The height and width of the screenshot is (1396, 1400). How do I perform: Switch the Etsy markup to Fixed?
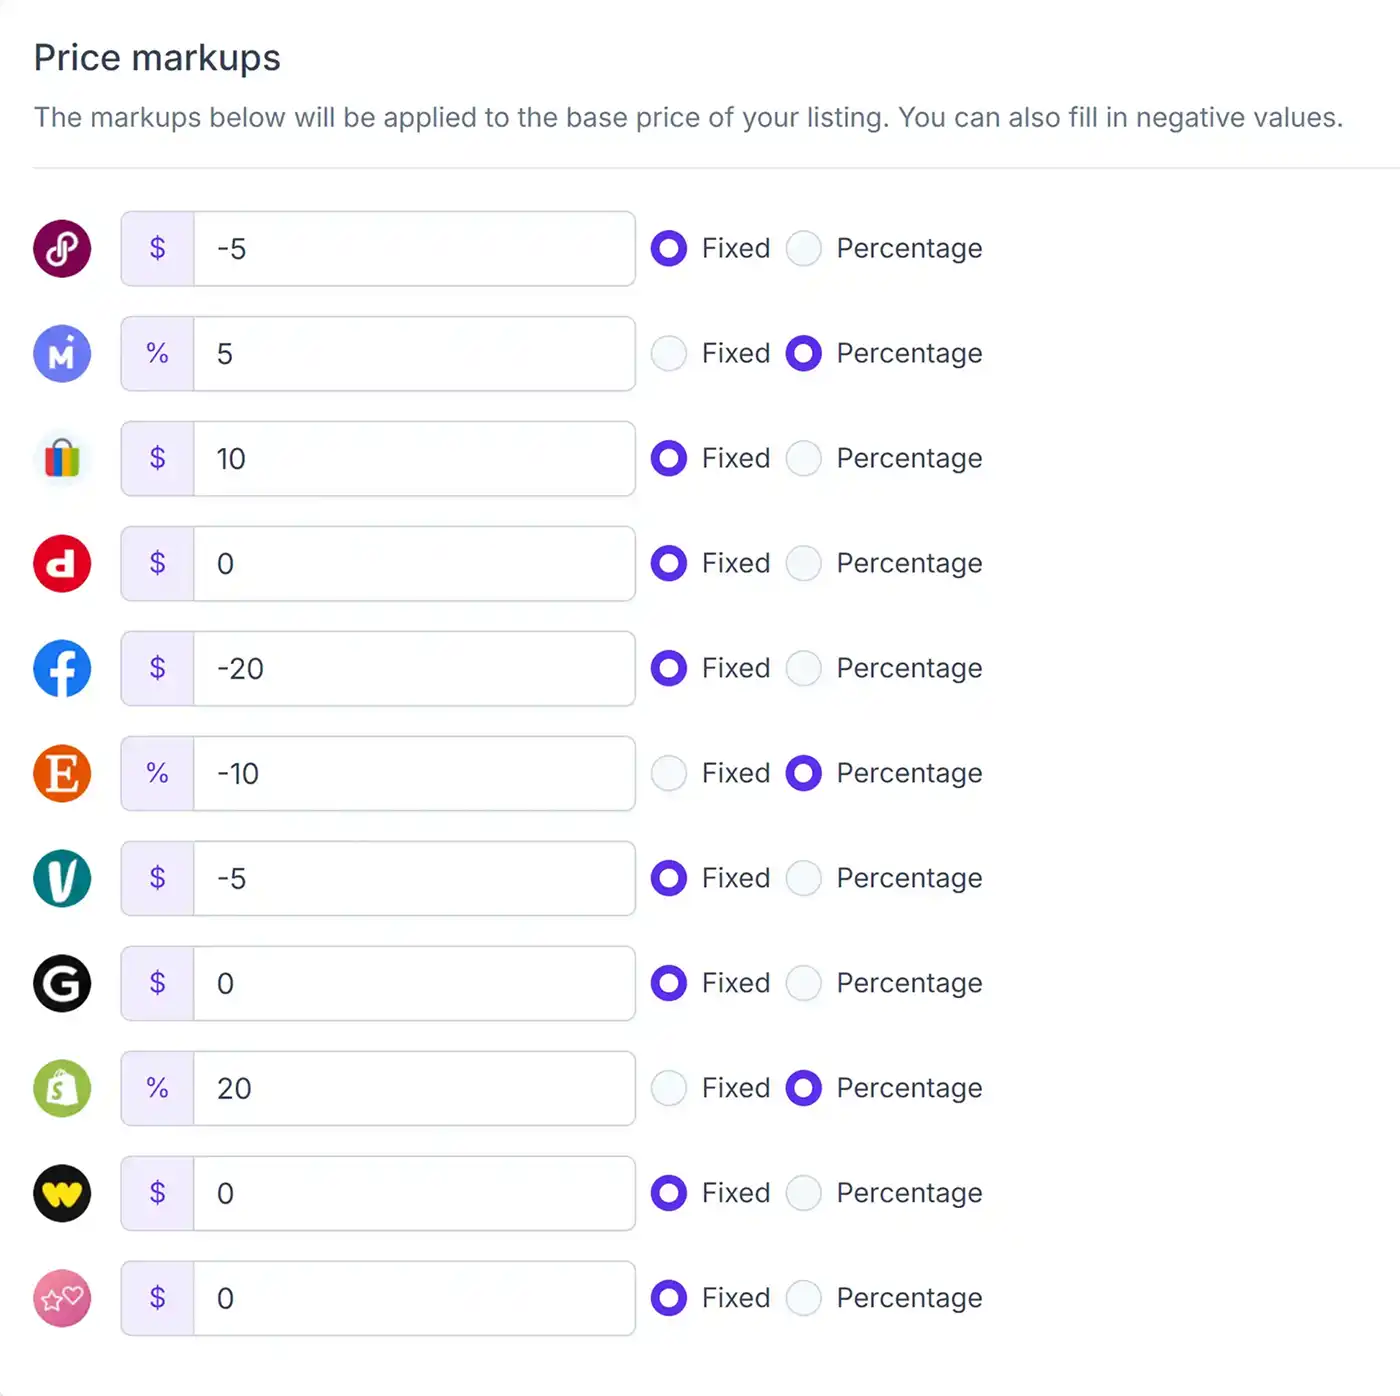(668, 773)
